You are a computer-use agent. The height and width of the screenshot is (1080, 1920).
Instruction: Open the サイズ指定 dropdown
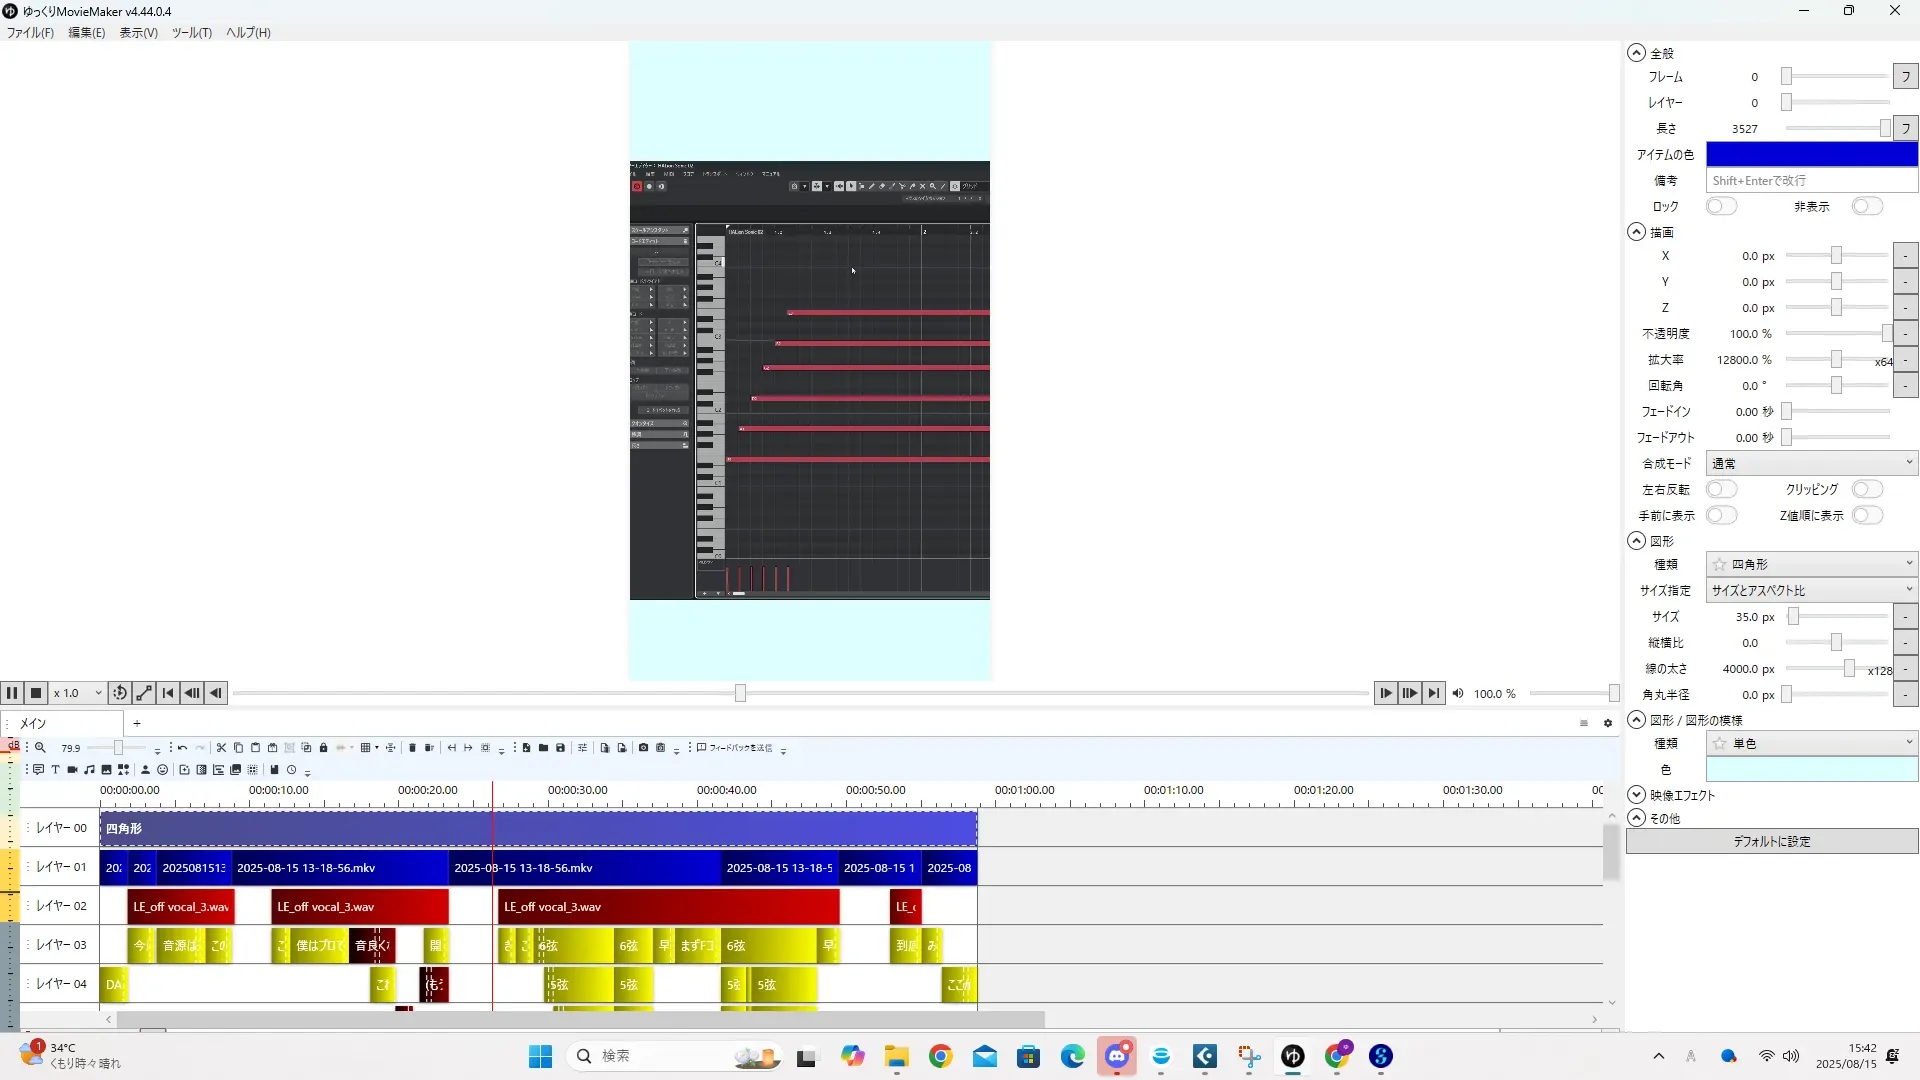pos(1811,590)
